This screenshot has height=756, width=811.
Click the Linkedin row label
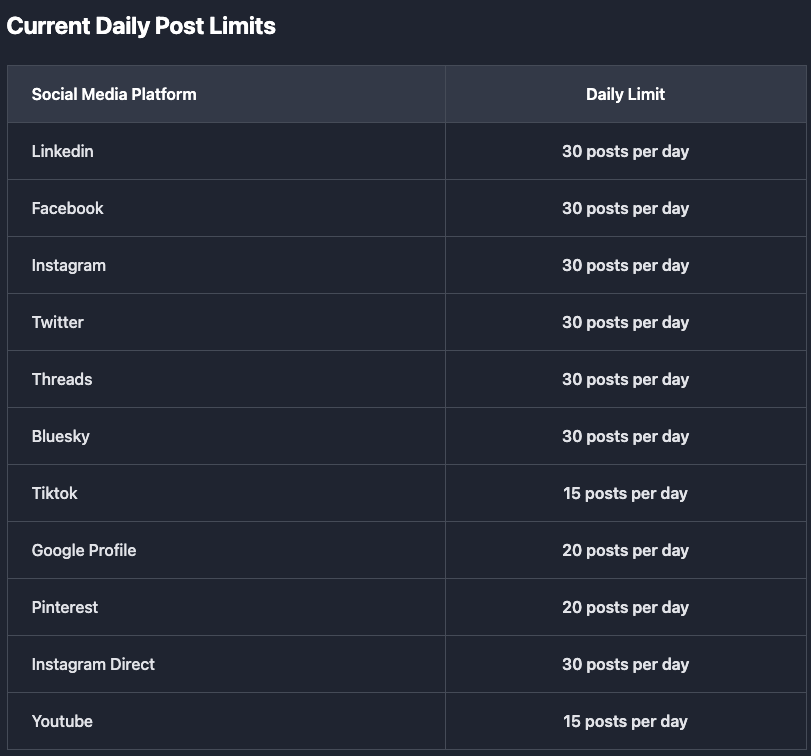(x=63, y=151)
